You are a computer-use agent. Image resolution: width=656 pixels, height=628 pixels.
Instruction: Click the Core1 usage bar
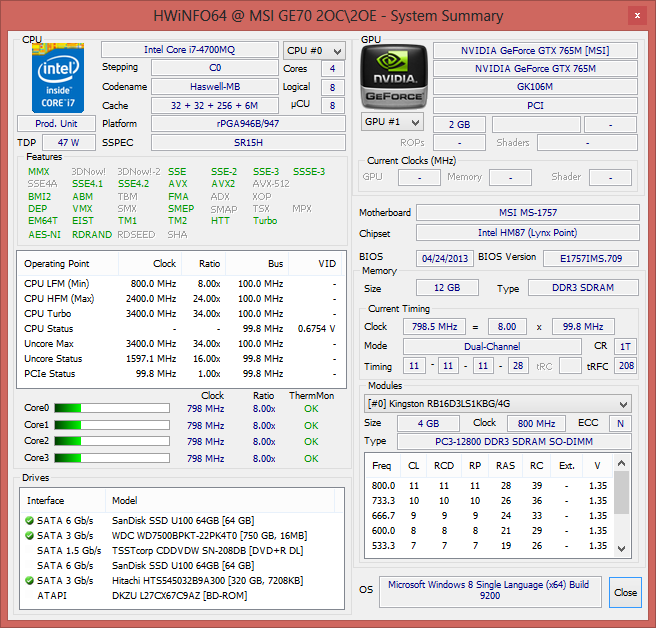[112, 425]
